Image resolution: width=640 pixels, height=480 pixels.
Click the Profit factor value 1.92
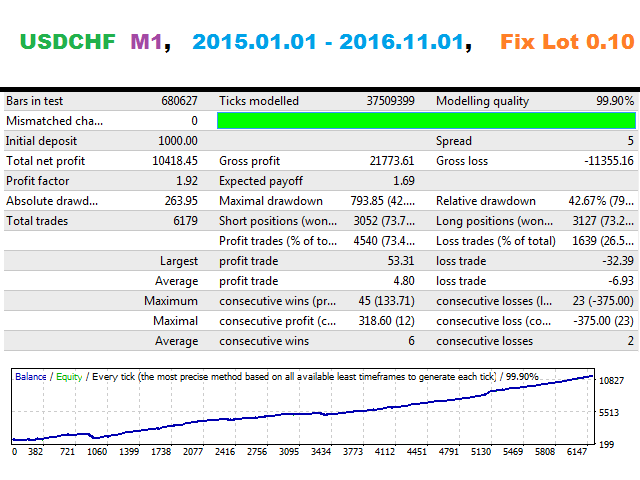pos(187,181)
